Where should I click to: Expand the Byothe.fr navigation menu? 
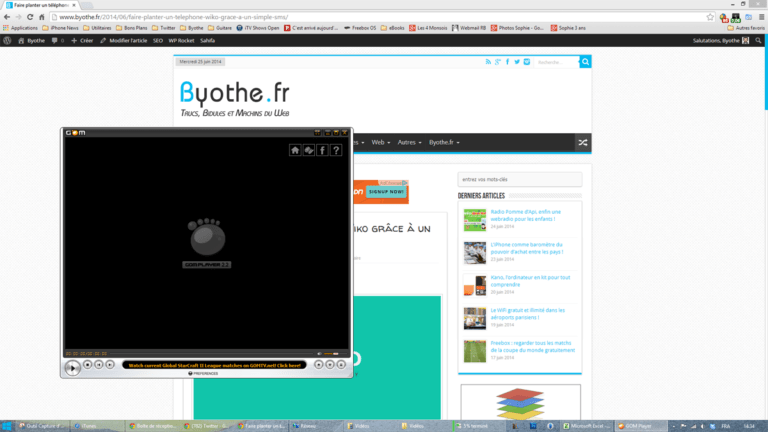[x=443, y=143]
